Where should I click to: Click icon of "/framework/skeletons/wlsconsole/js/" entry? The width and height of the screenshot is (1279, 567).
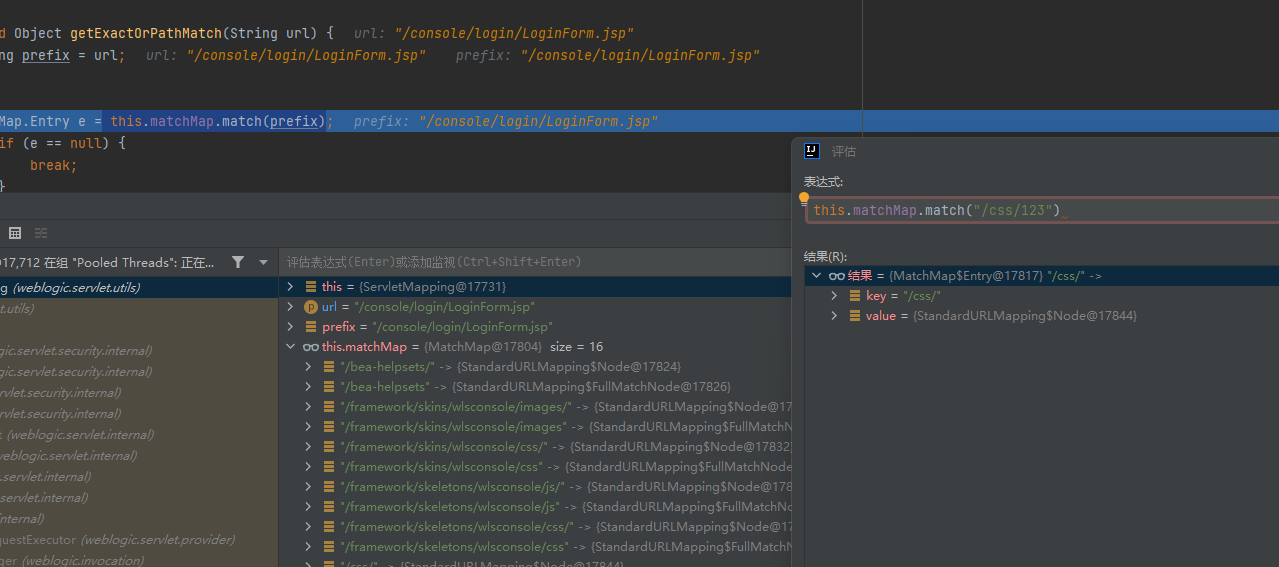click(x=329, y=487)
